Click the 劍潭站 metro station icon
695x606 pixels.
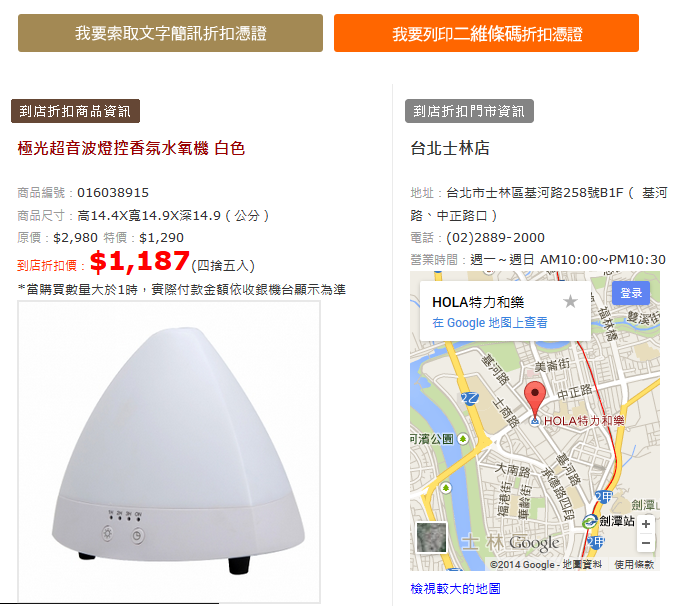[590, 522]
